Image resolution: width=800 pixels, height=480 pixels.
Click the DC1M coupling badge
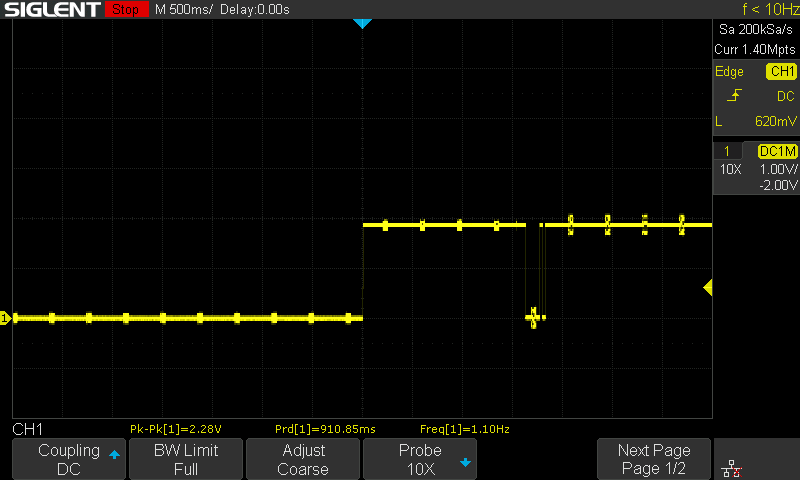coord(778,151)
